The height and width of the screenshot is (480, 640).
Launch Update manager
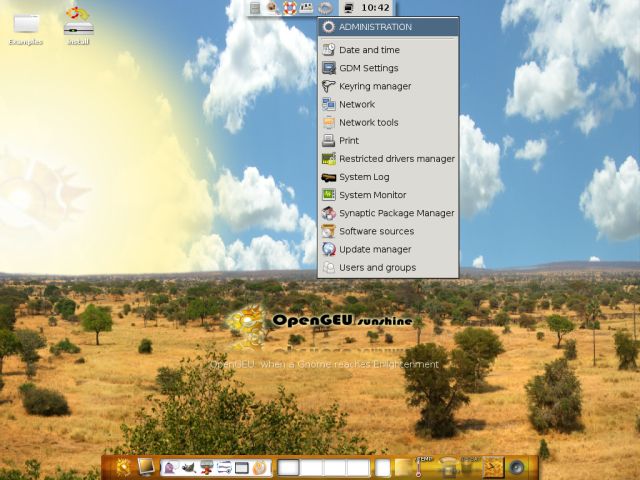pyautogui.click(x=388, y=249)
